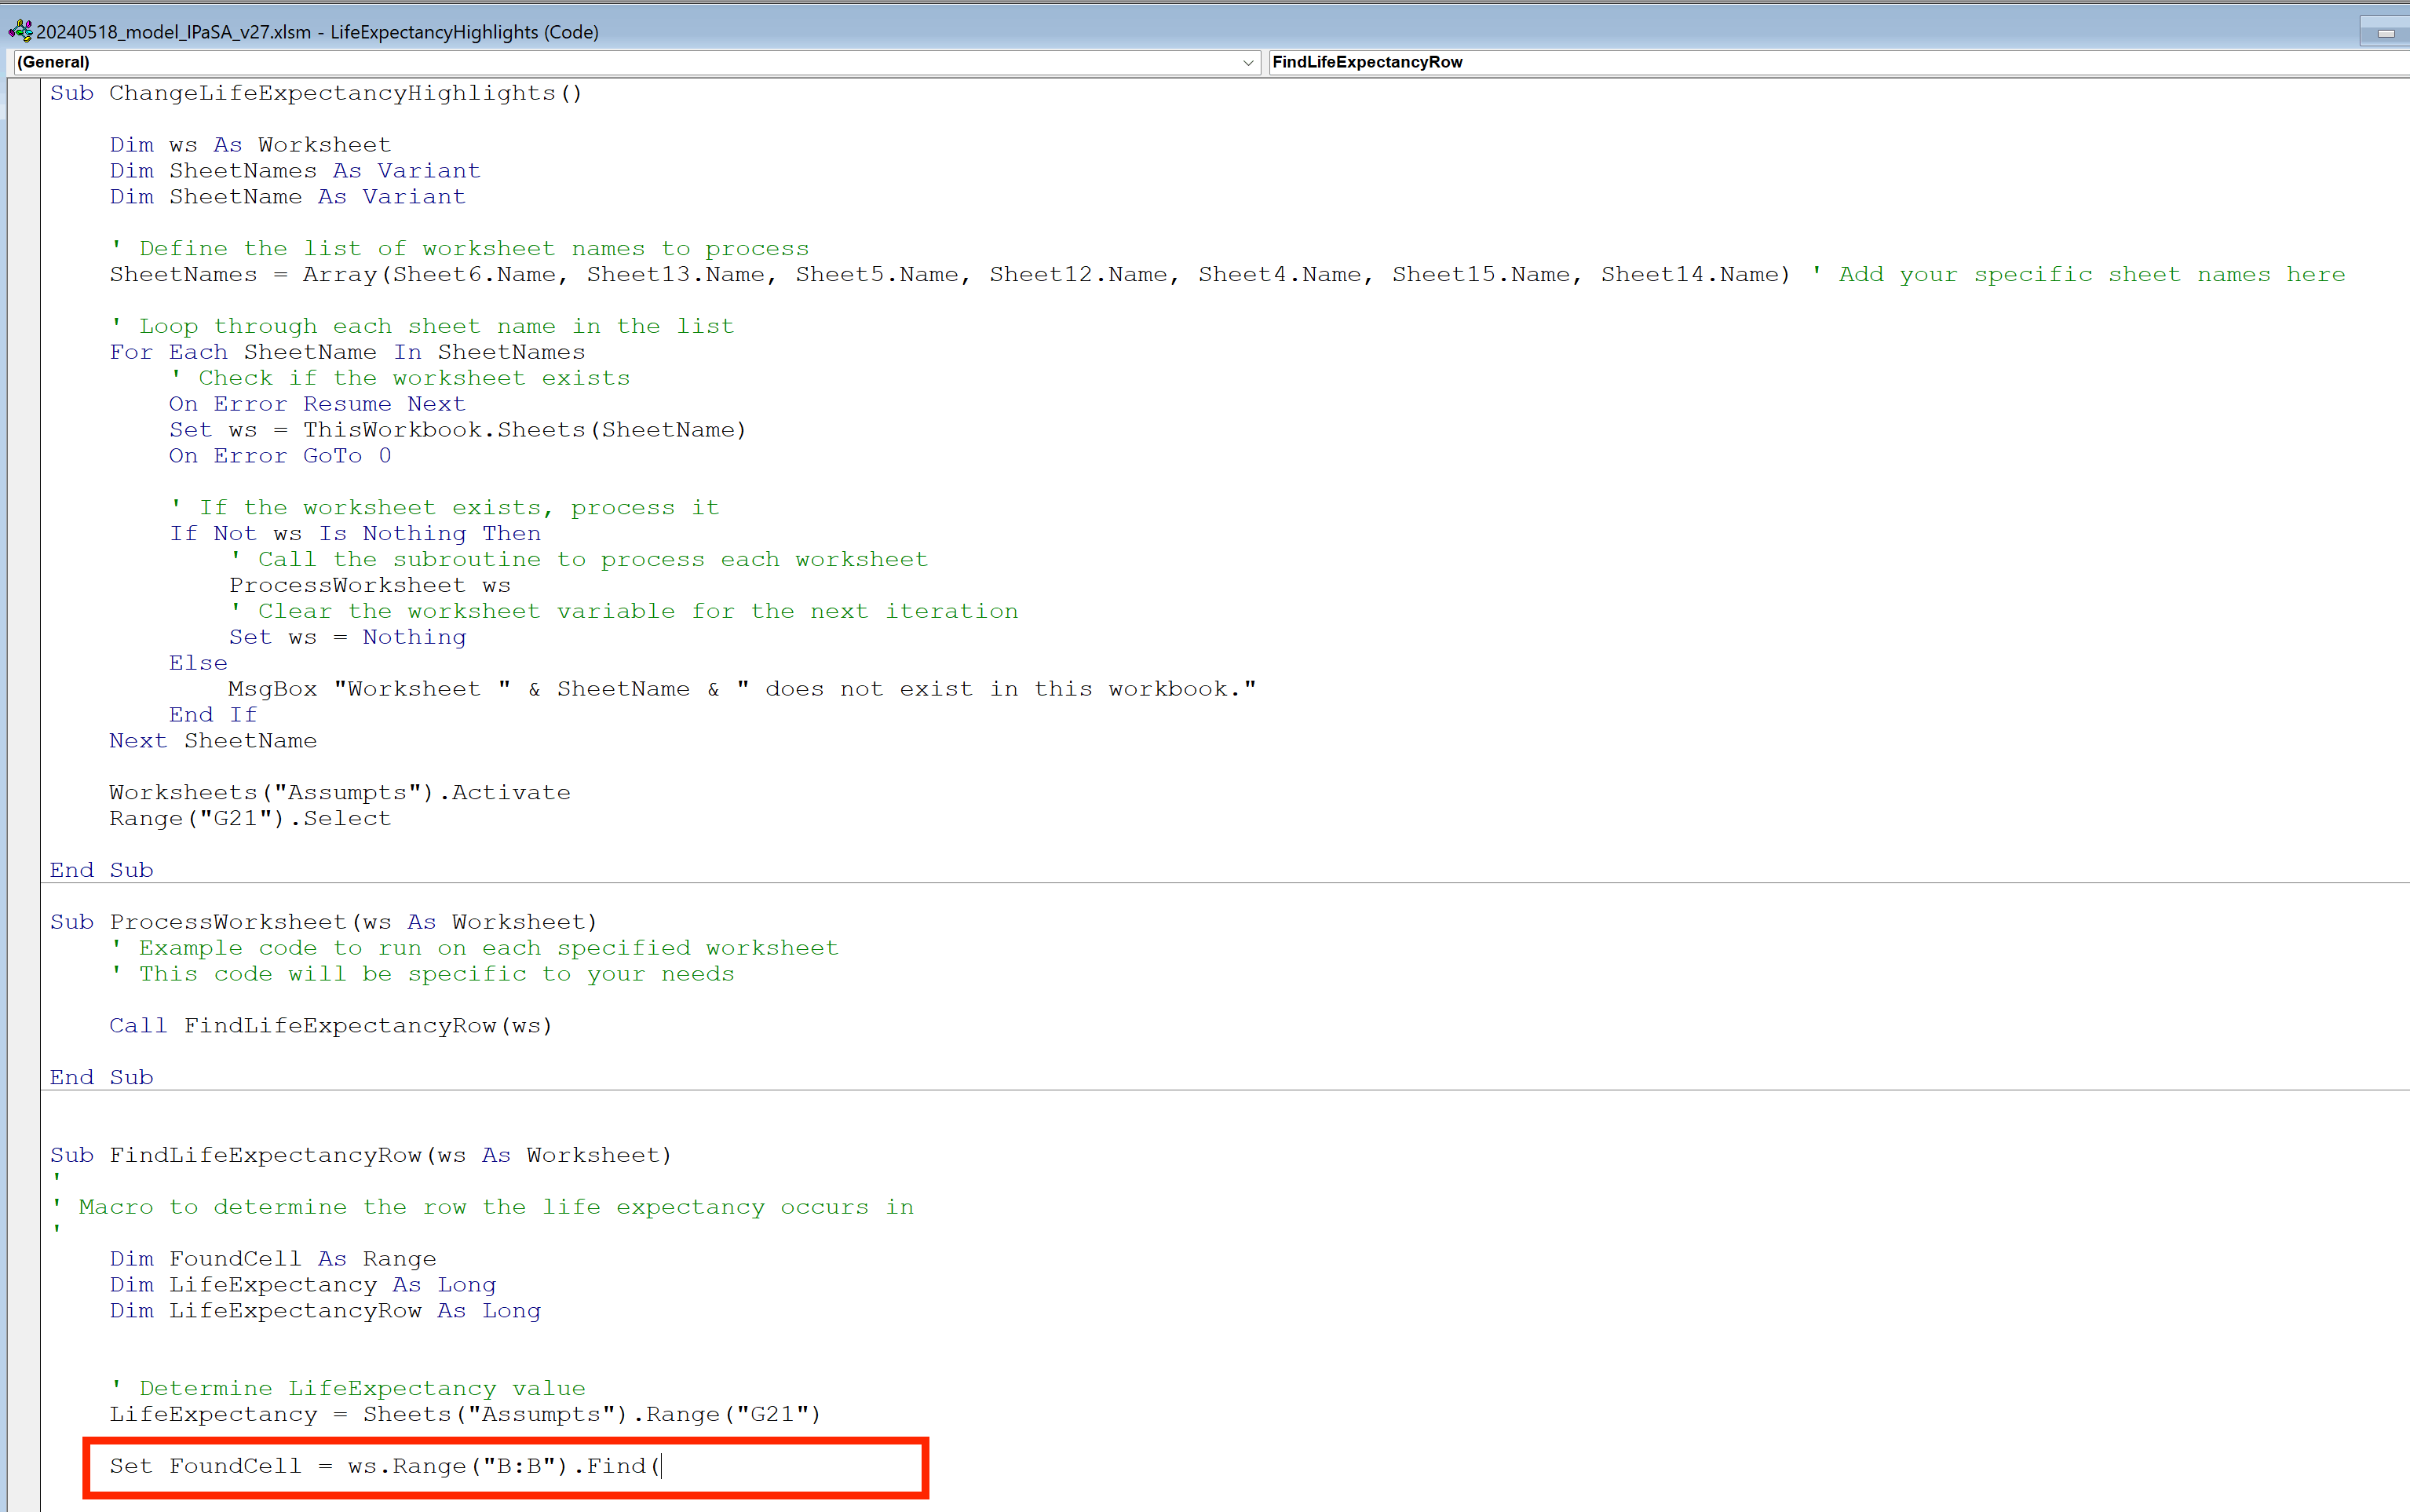Click the dropdown arrow beside (General)

click(x=1247, y=62)
